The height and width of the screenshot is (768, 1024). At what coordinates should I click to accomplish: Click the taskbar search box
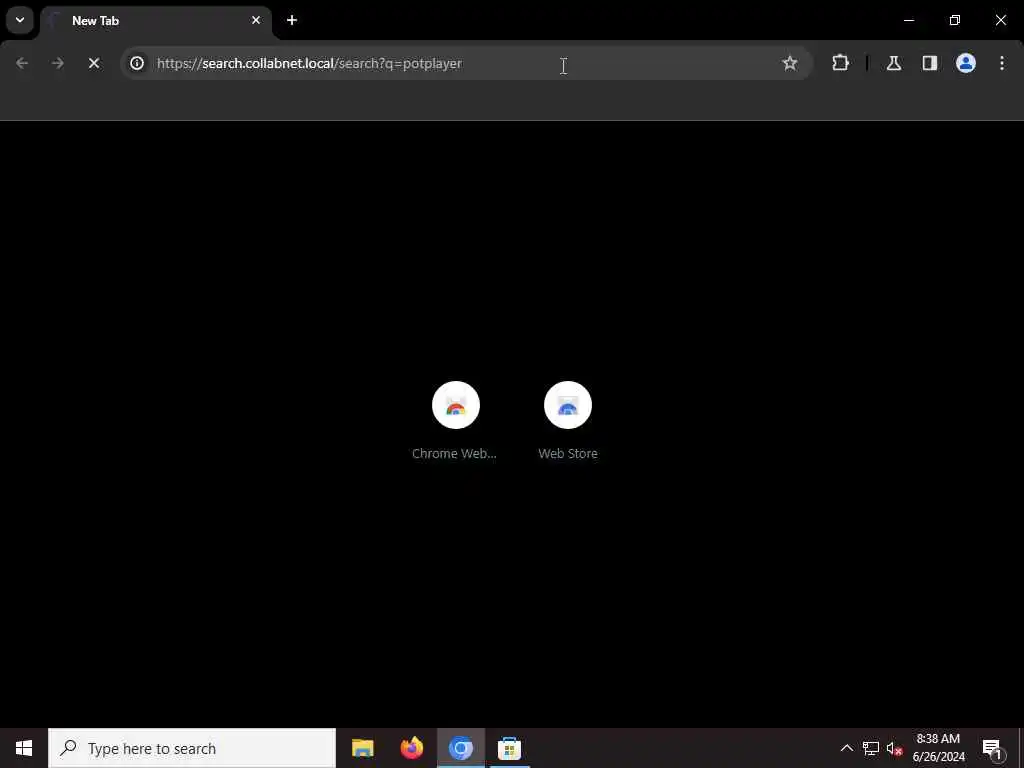click(x=192, y=748)
